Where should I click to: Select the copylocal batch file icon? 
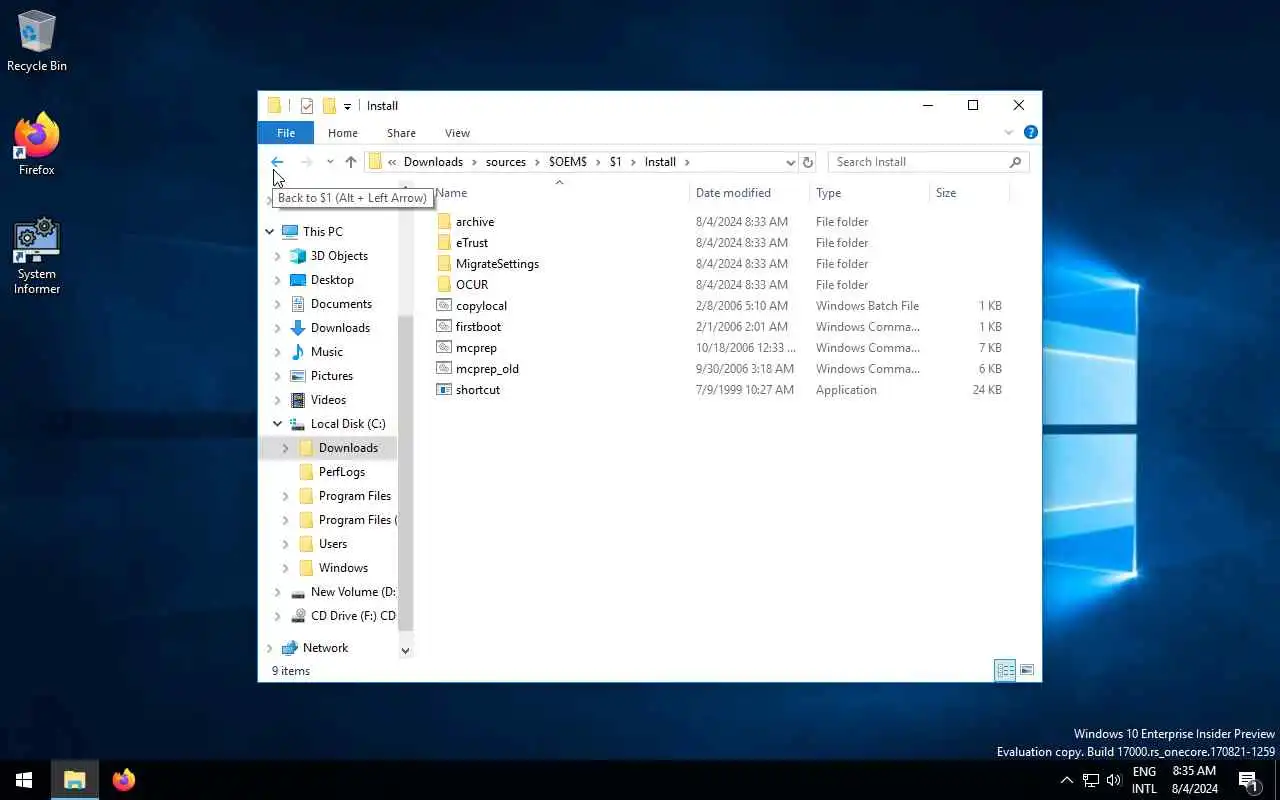[x=445, y=306]
